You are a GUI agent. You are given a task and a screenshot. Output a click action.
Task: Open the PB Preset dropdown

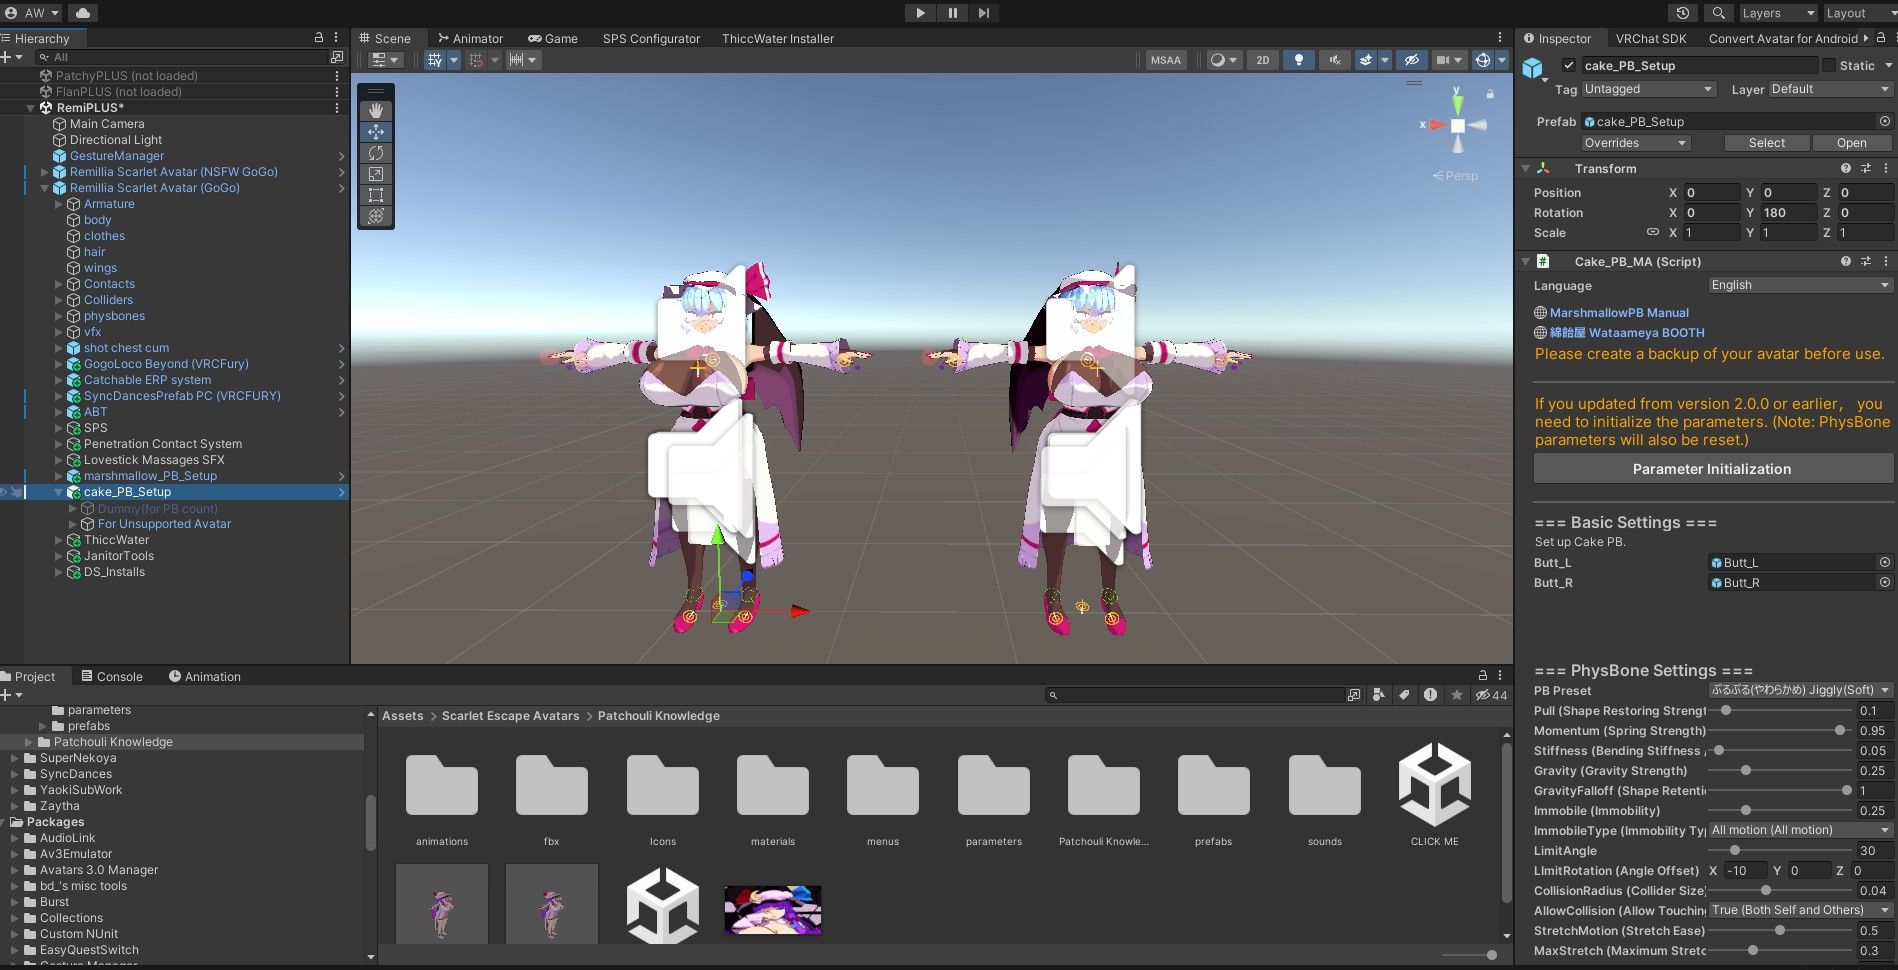point(1800,690)
